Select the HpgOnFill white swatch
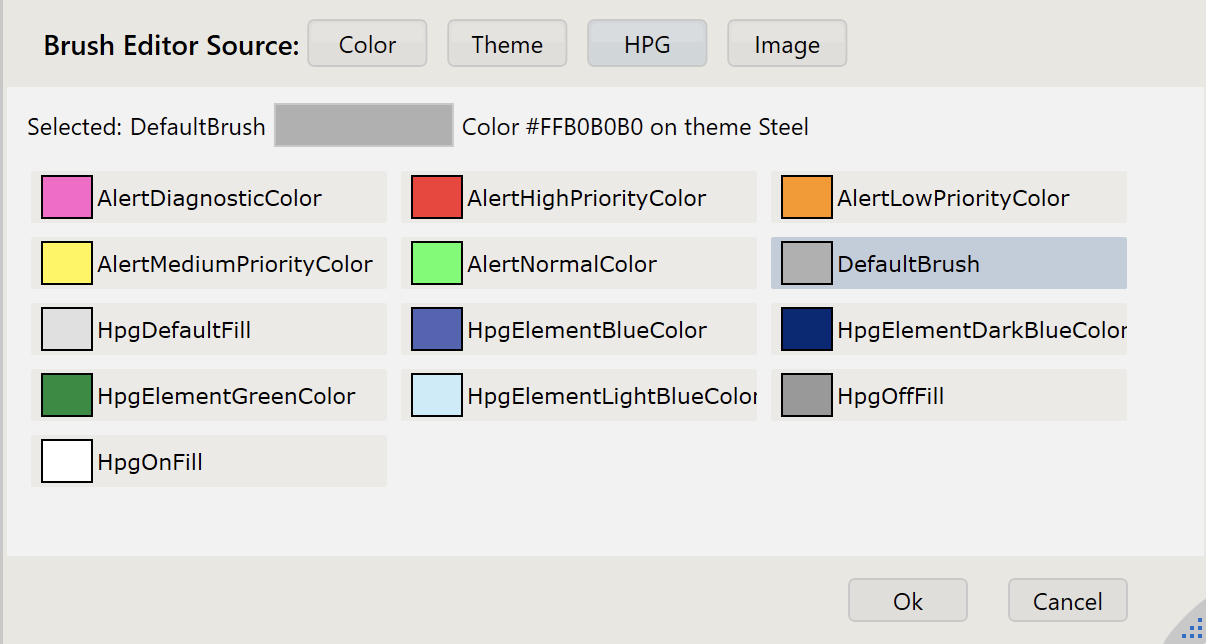The height and width of the screenshot is (644, 1206). [67, 461]
